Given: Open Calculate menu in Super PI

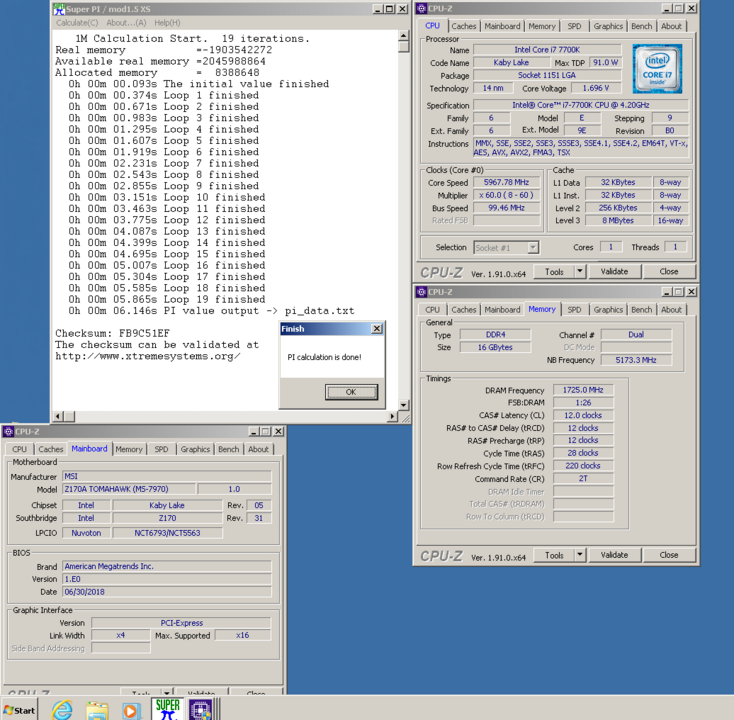Looking at the screenshot, I should pyautogui.click(x=77, y=22).
